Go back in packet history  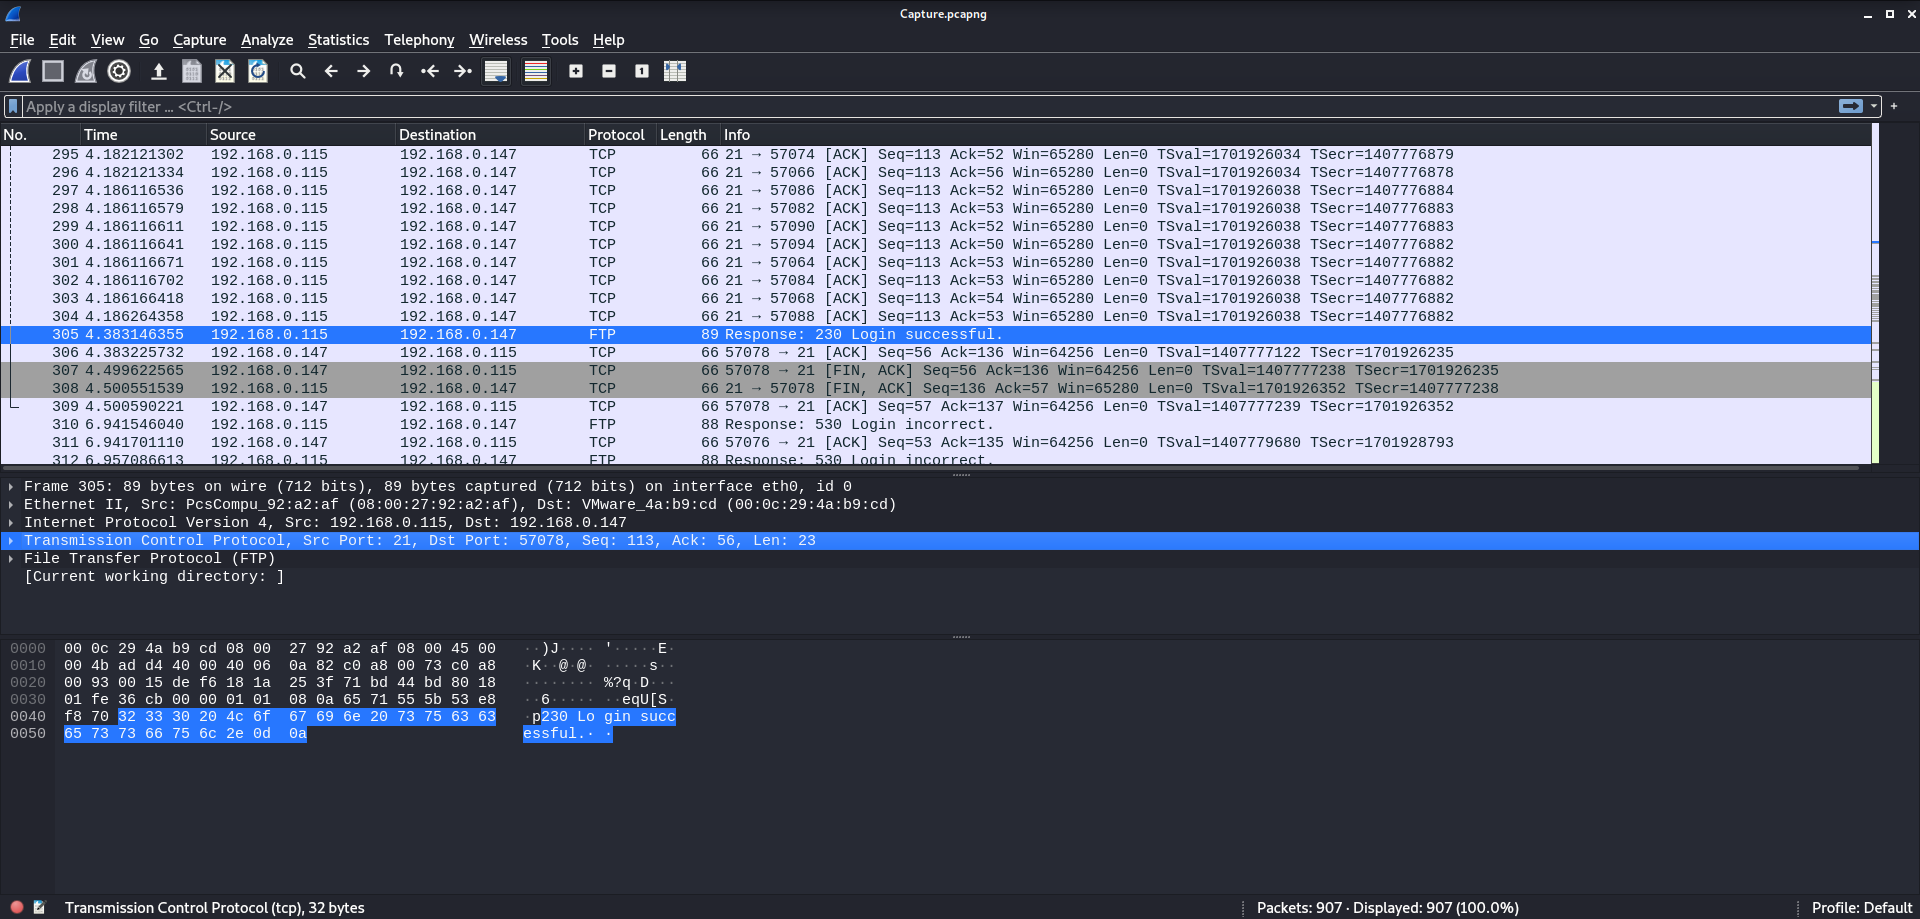(x=331, y=71)
